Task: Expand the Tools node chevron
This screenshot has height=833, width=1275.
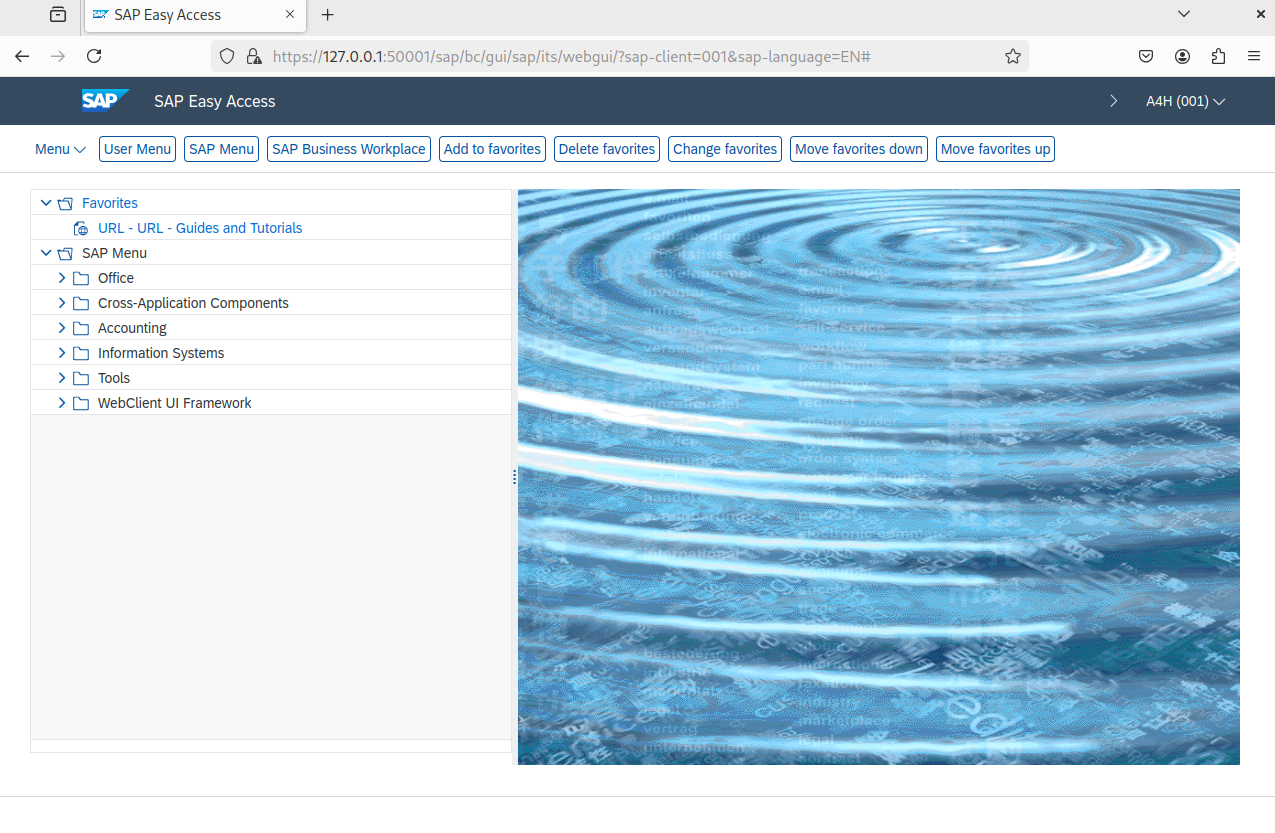Action: pos(62,378)
